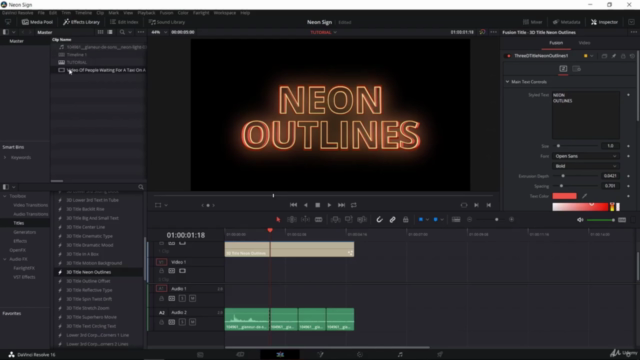
Task: Go to the Media page icon
Action: pyautogui.click(x=200, y=354)
